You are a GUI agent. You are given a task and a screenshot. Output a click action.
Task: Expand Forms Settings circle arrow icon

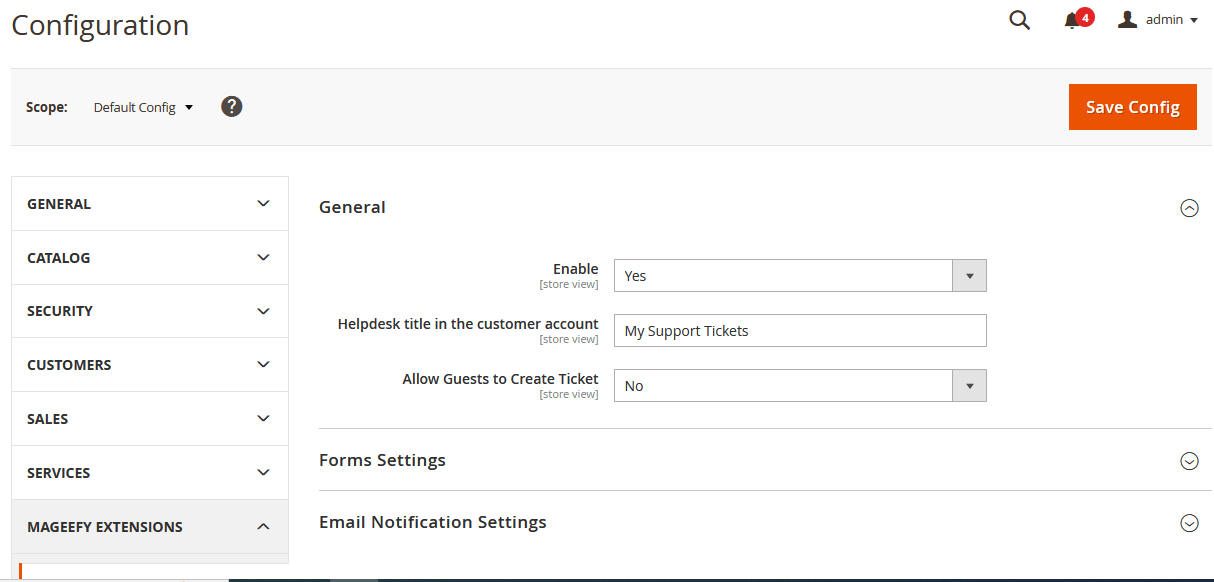click(x=1189, y=461)
